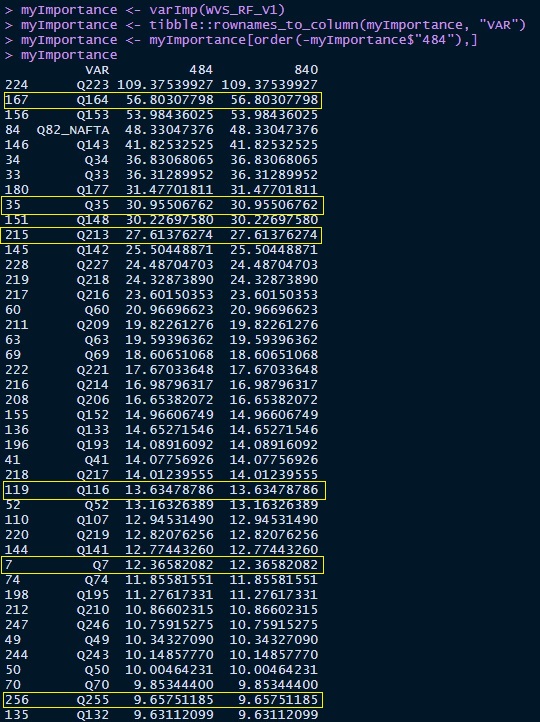The height and width of the screenshot is (722, 540).
Task: Click the value 109.37539927 in column 484
Action: (165, 85)
